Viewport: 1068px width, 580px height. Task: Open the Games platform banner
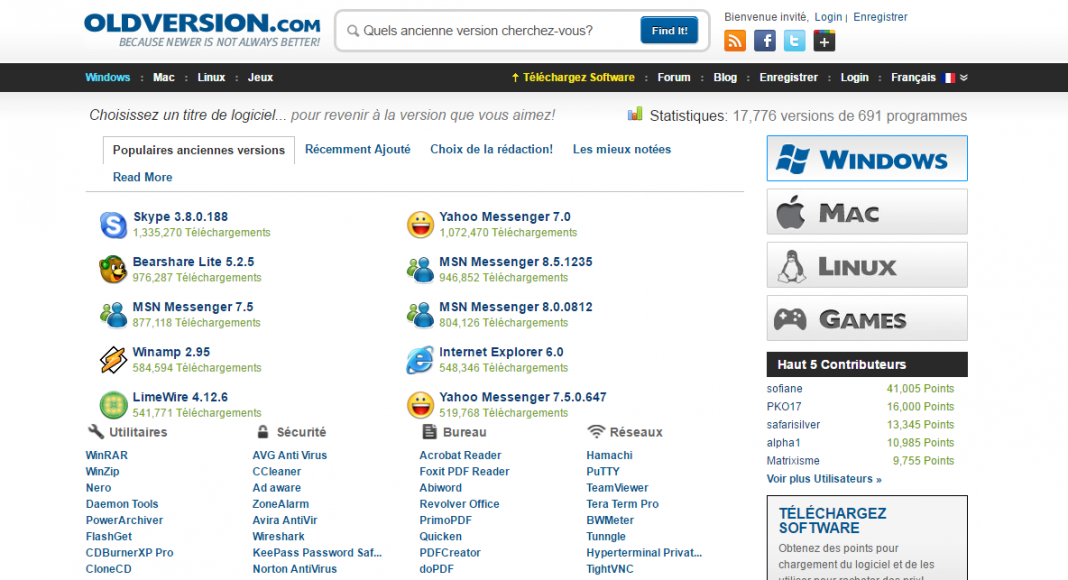point(867,318)
